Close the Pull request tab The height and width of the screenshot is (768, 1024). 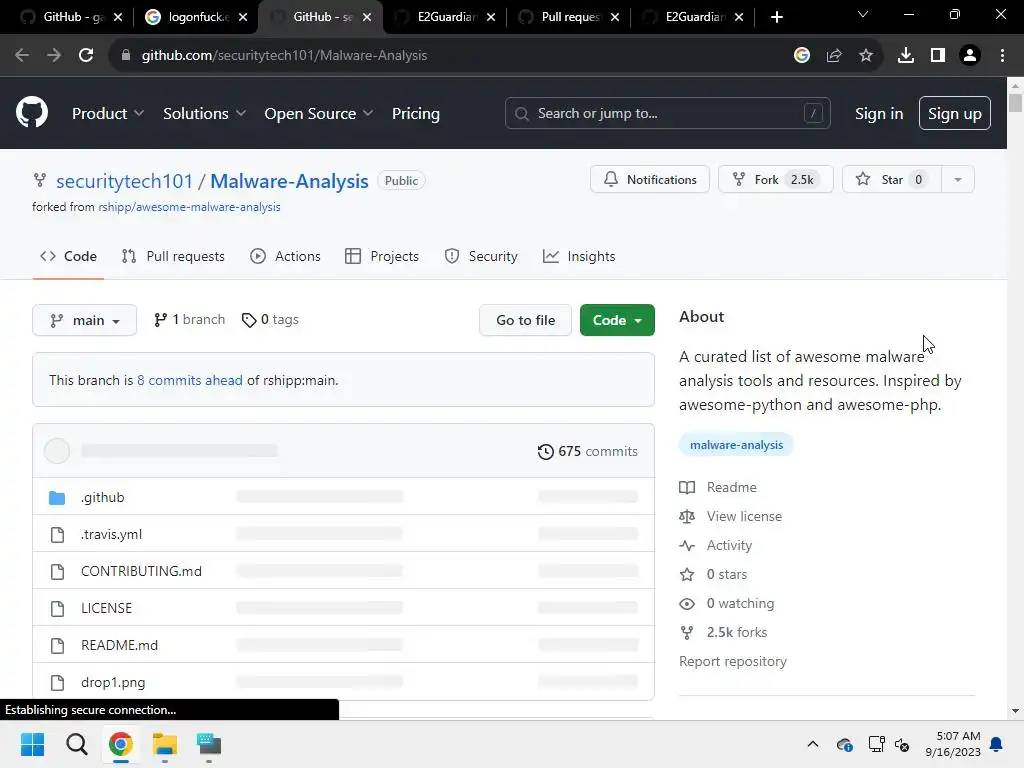615,17
